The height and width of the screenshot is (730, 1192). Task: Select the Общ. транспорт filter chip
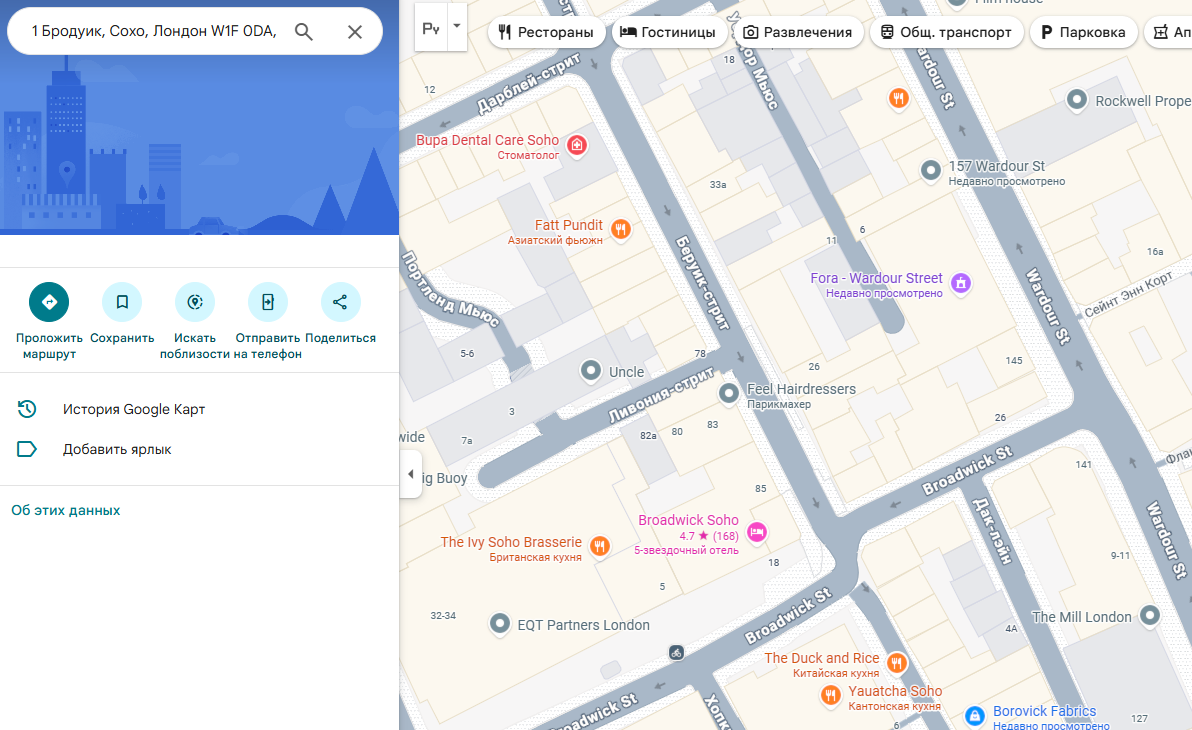(x=946, y=32)
